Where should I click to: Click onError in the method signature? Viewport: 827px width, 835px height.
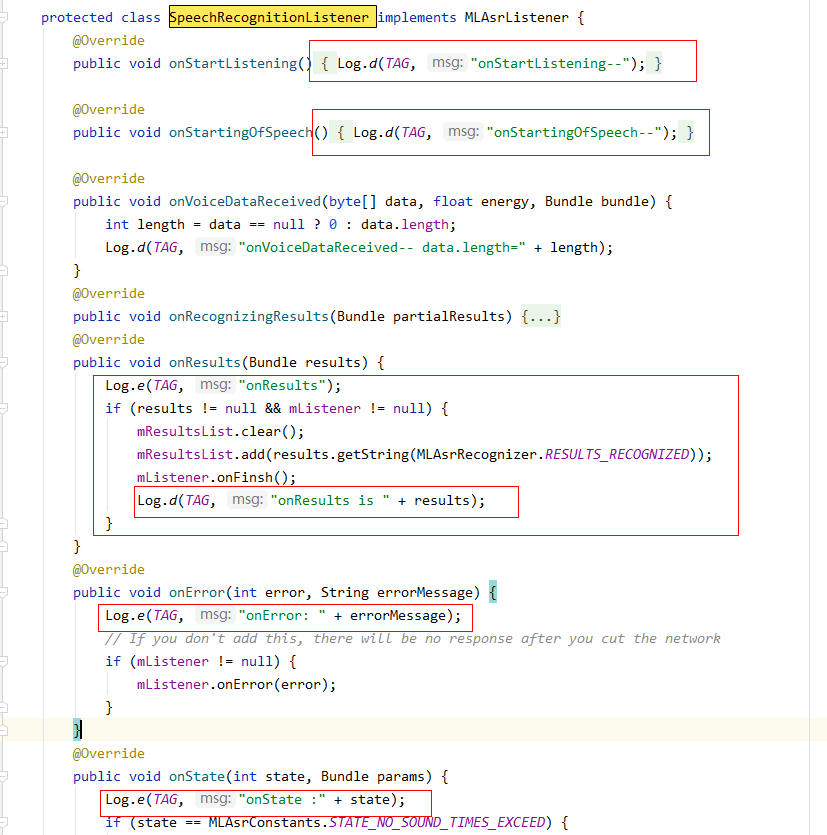[x=197, y=592]
